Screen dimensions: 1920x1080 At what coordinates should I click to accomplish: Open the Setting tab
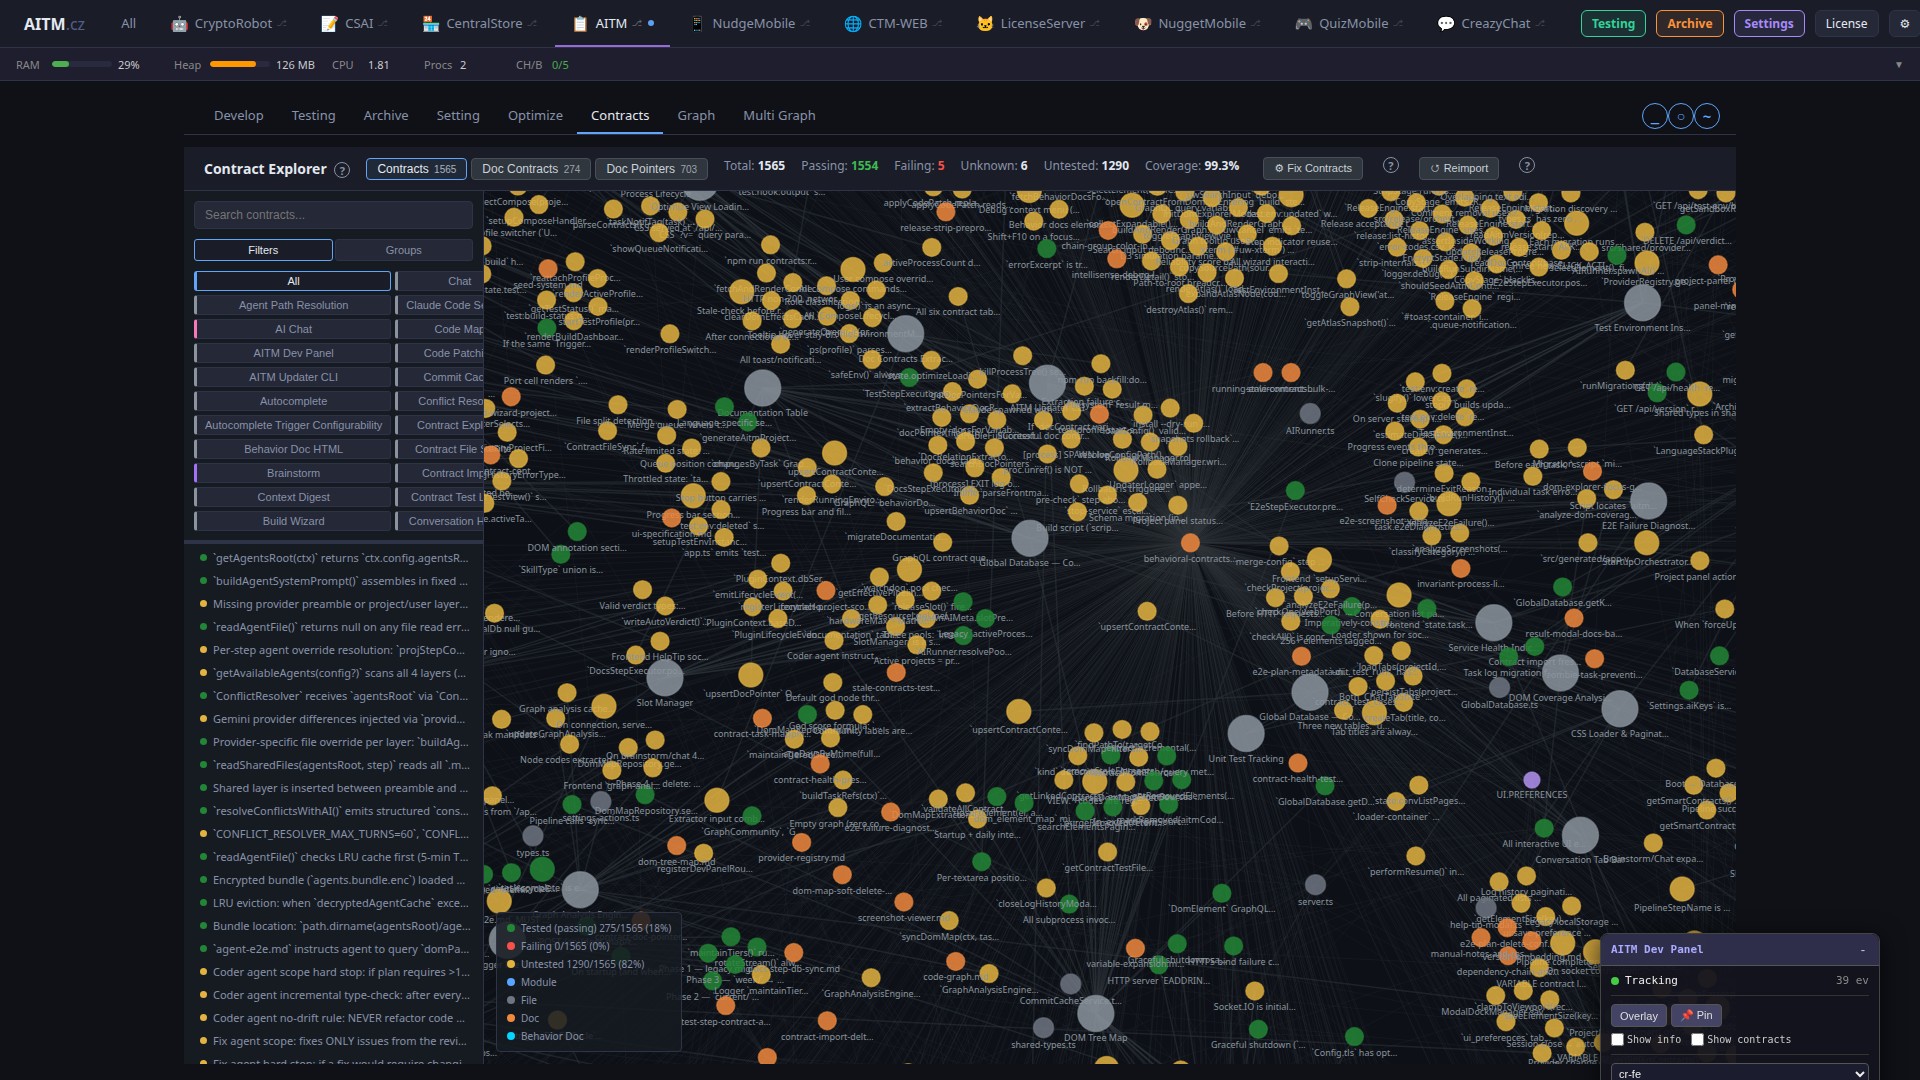click(x=458, y=116)
